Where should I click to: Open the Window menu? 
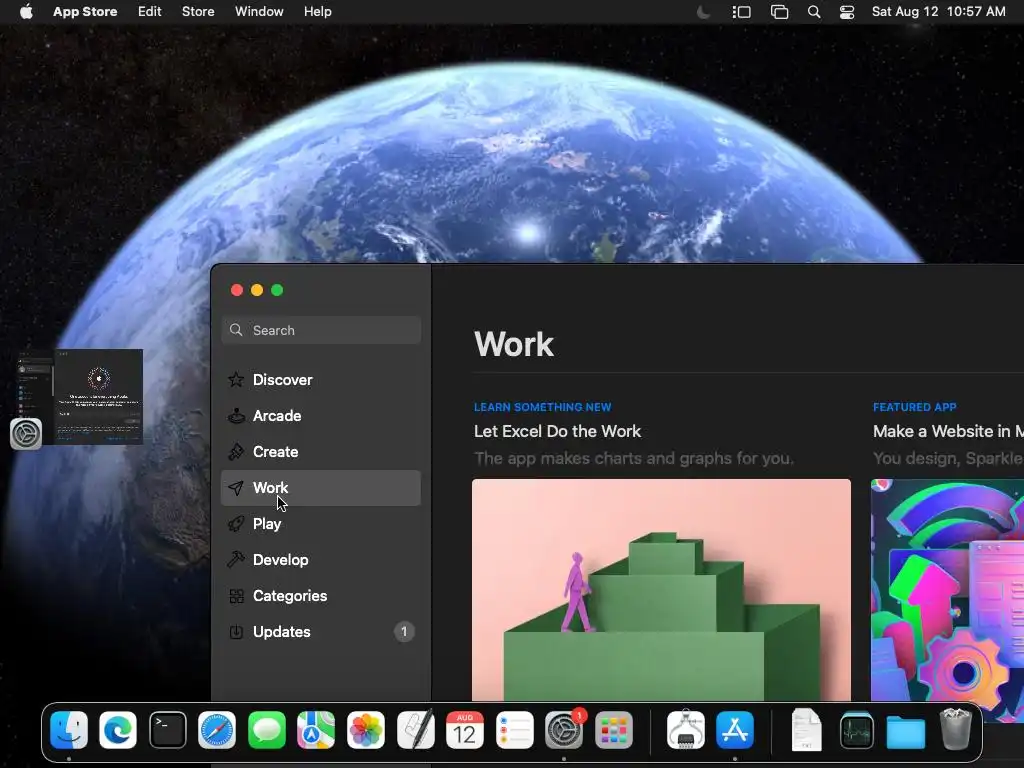point(259,12)
